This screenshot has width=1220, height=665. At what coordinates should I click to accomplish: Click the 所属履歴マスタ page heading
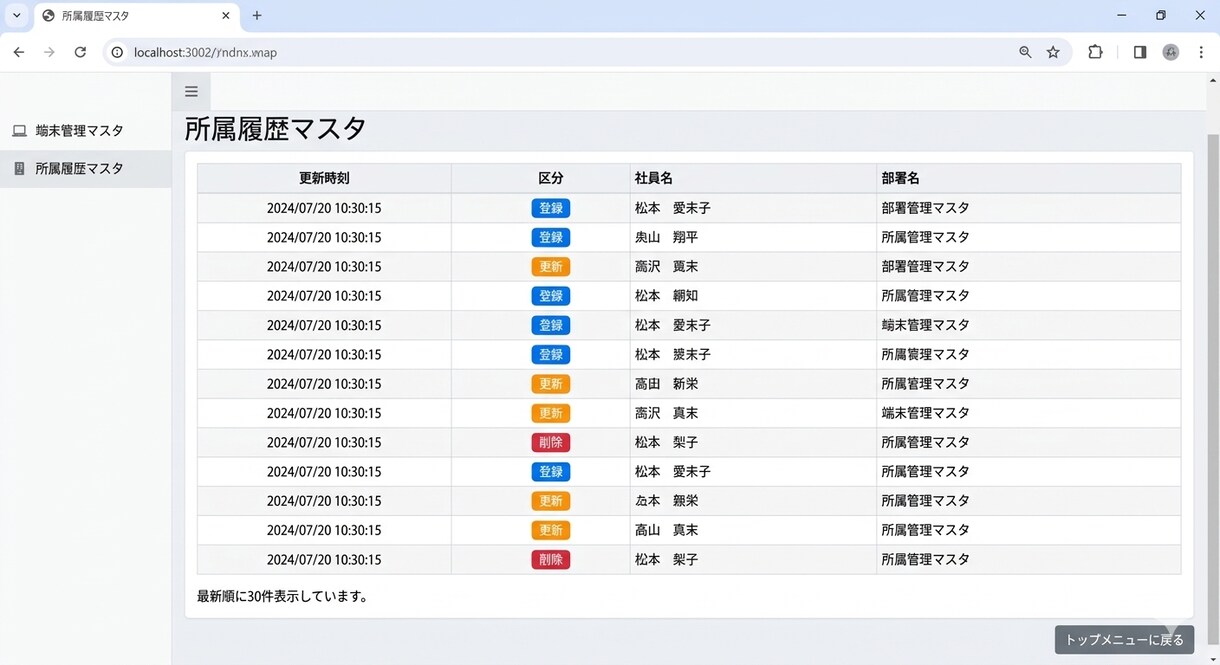tap(275, 129)
